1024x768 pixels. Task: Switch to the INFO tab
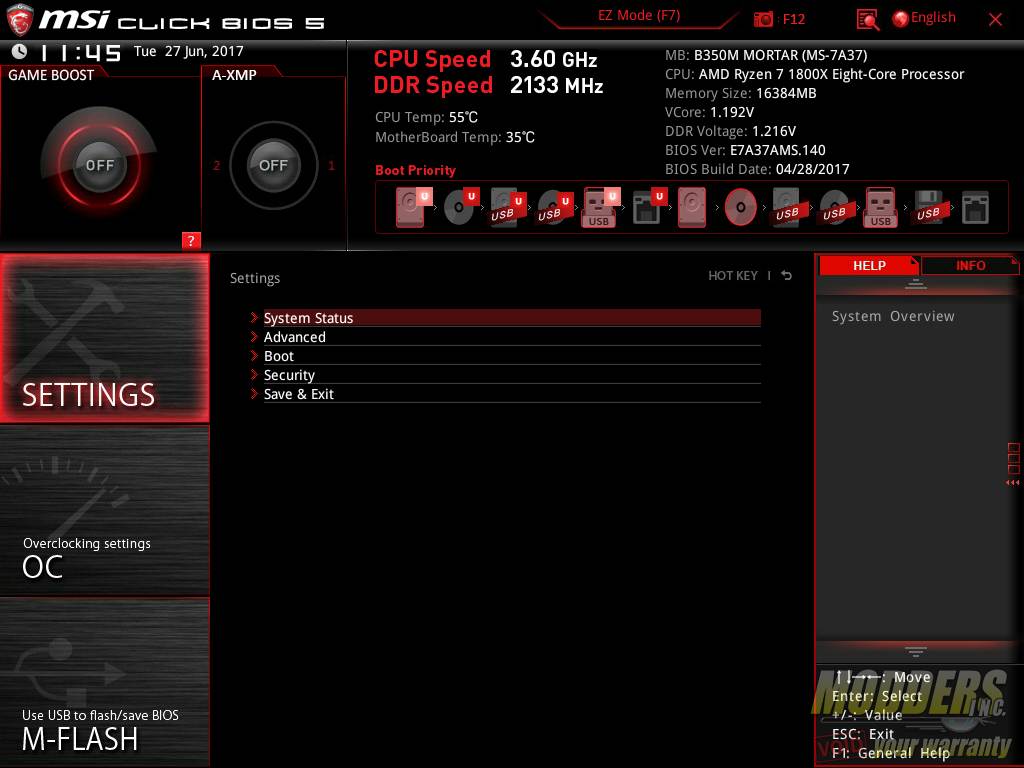[x=970, y=265]
